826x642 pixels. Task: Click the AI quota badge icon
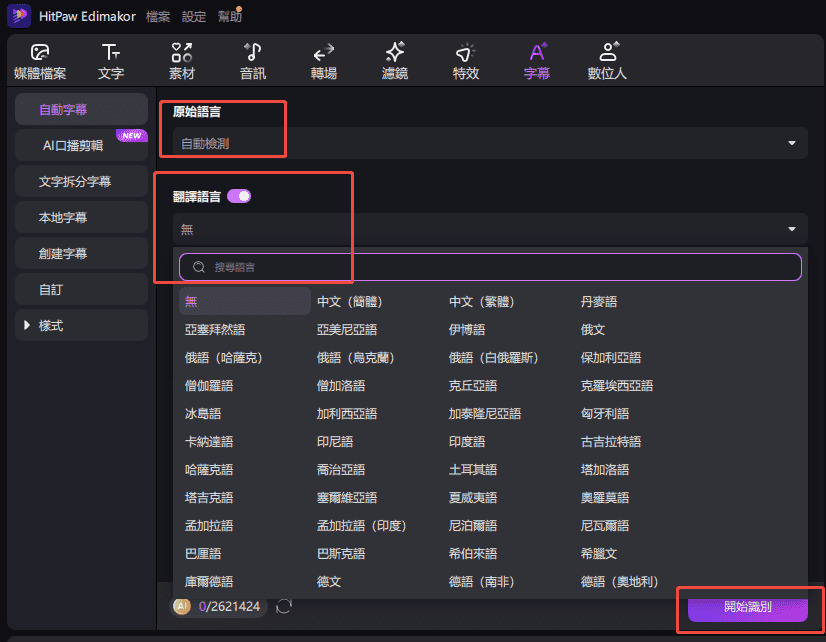(181, 606)
